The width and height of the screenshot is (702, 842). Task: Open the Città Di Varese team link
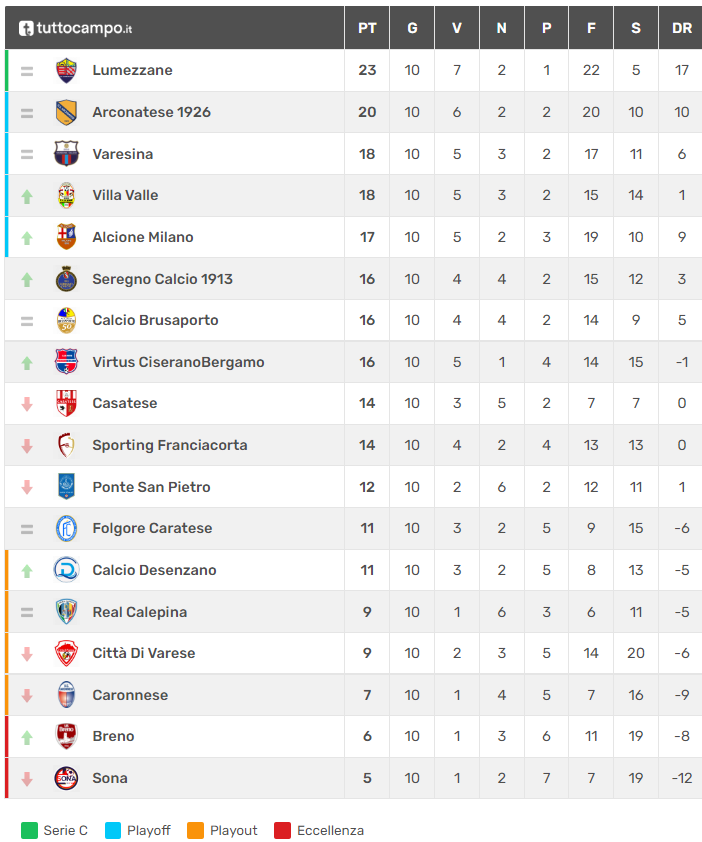[143, 653]
